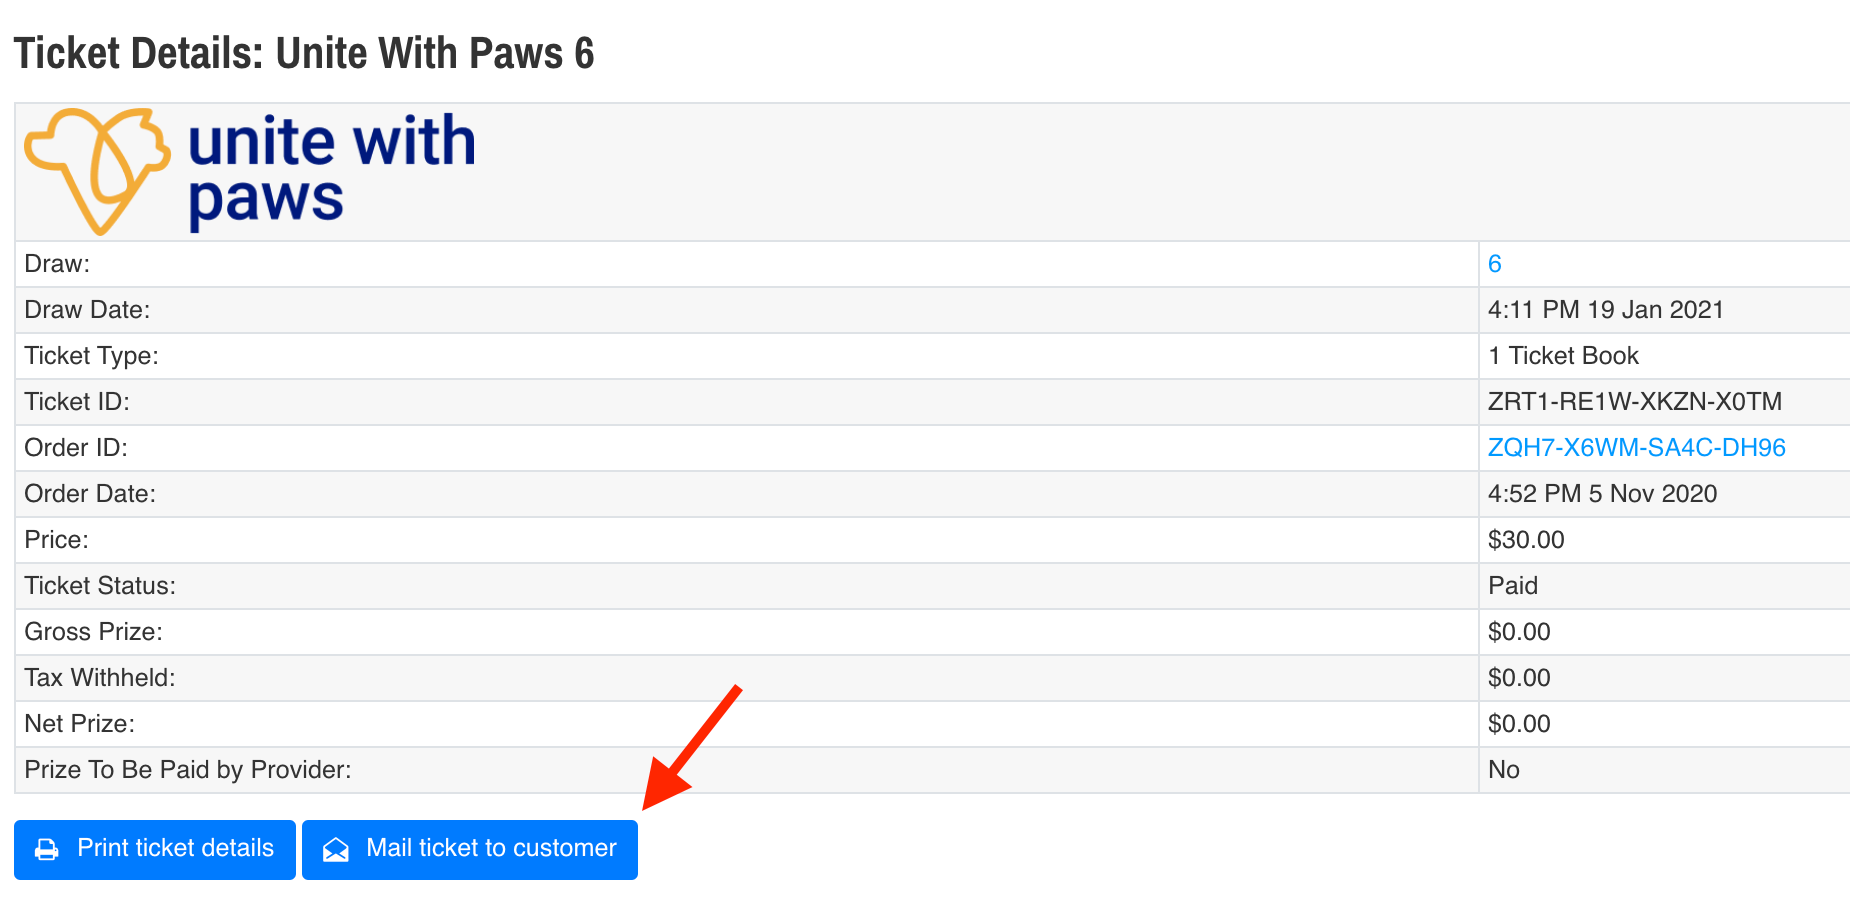This screenshot has width=1850, height=910.
Task: Click the Draw Date value 19 Jan 2021
Action: pos(1605,310)
